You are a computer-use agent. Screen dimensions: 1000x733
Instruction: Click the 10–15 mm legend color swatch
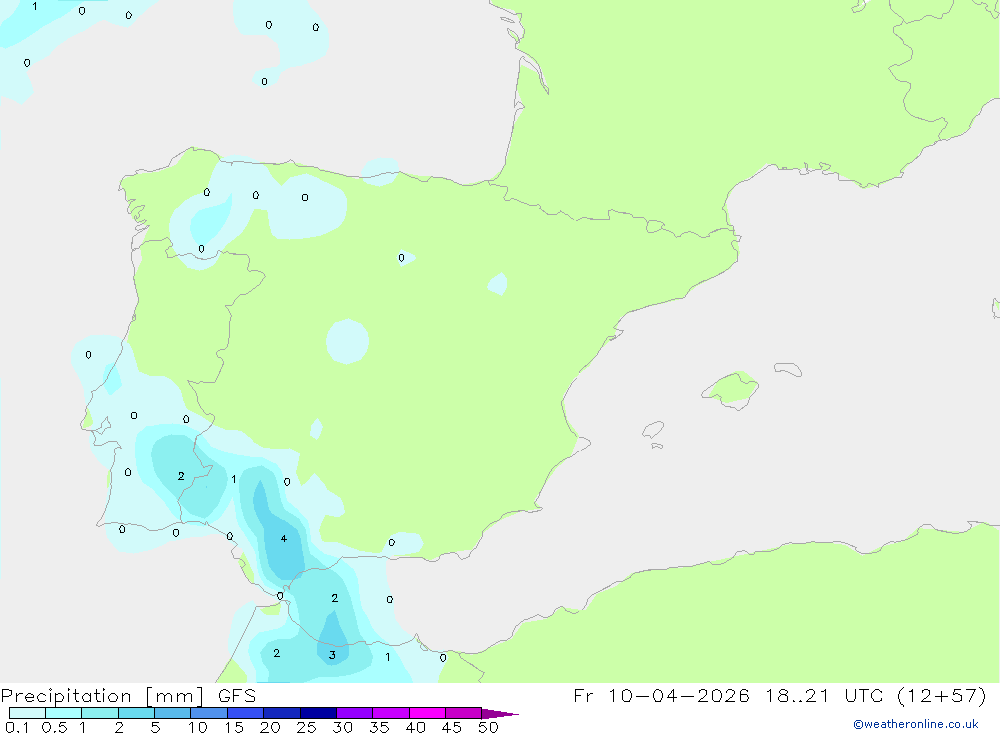tap(209, 713)
